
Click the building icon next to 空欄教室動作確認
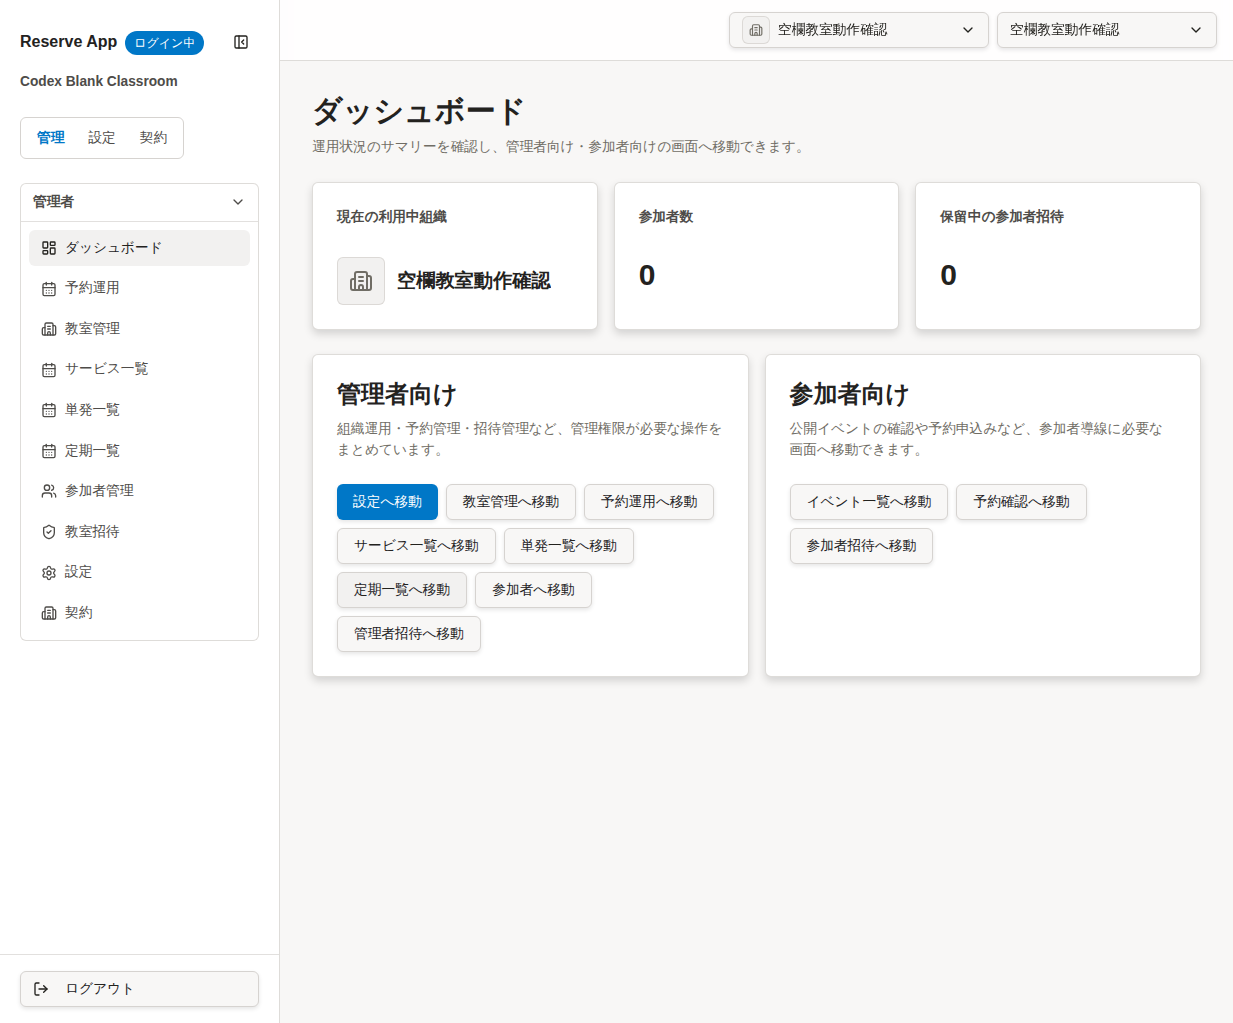[360, 281]
